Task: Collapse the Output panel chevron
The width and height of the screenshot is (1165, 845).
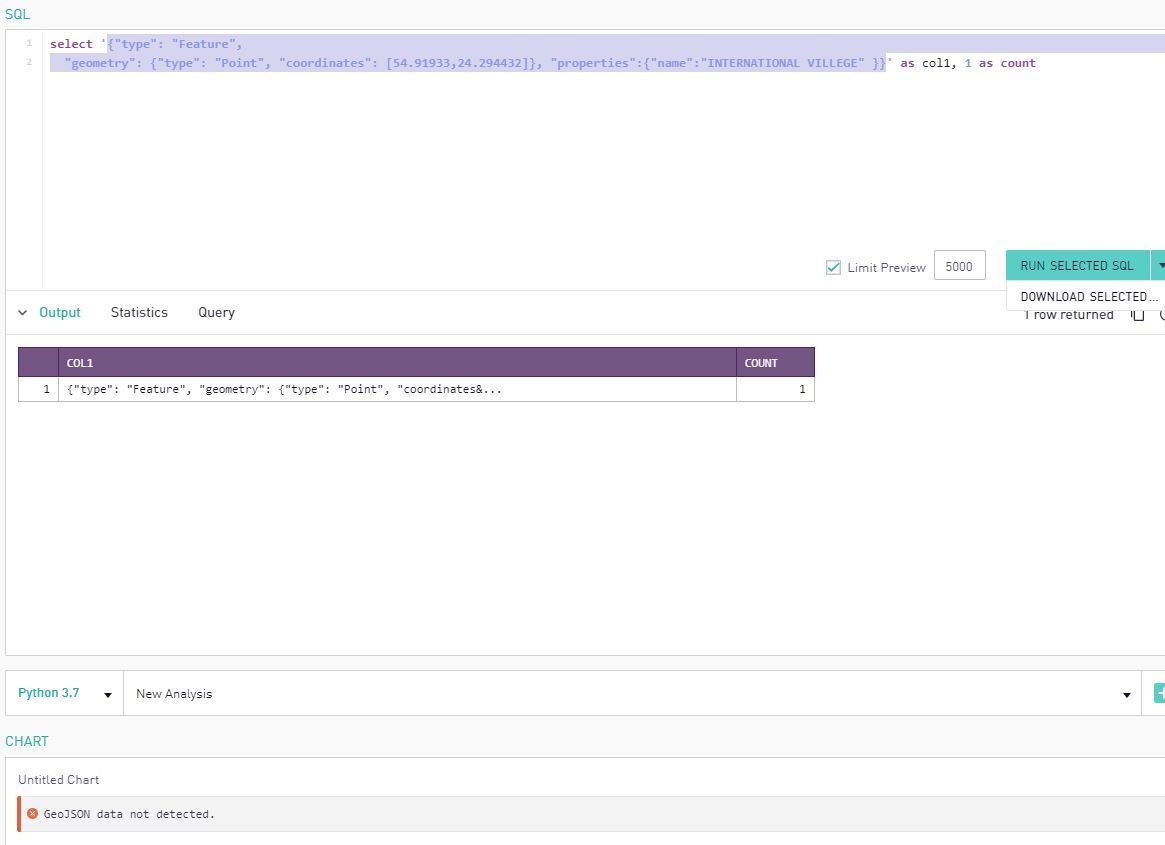Action: click(22, 313)
